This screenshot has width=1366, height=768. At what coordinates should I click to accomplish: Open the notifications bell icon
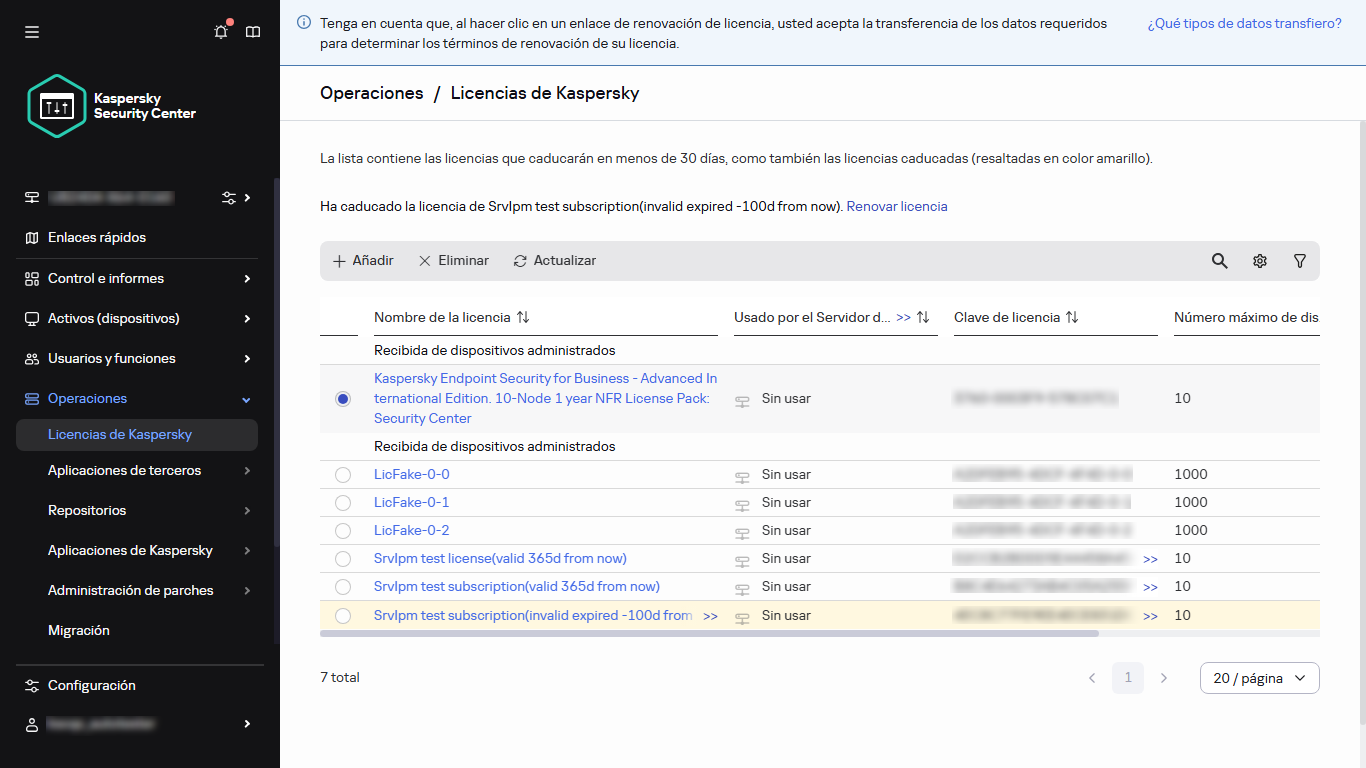point(221,32)
